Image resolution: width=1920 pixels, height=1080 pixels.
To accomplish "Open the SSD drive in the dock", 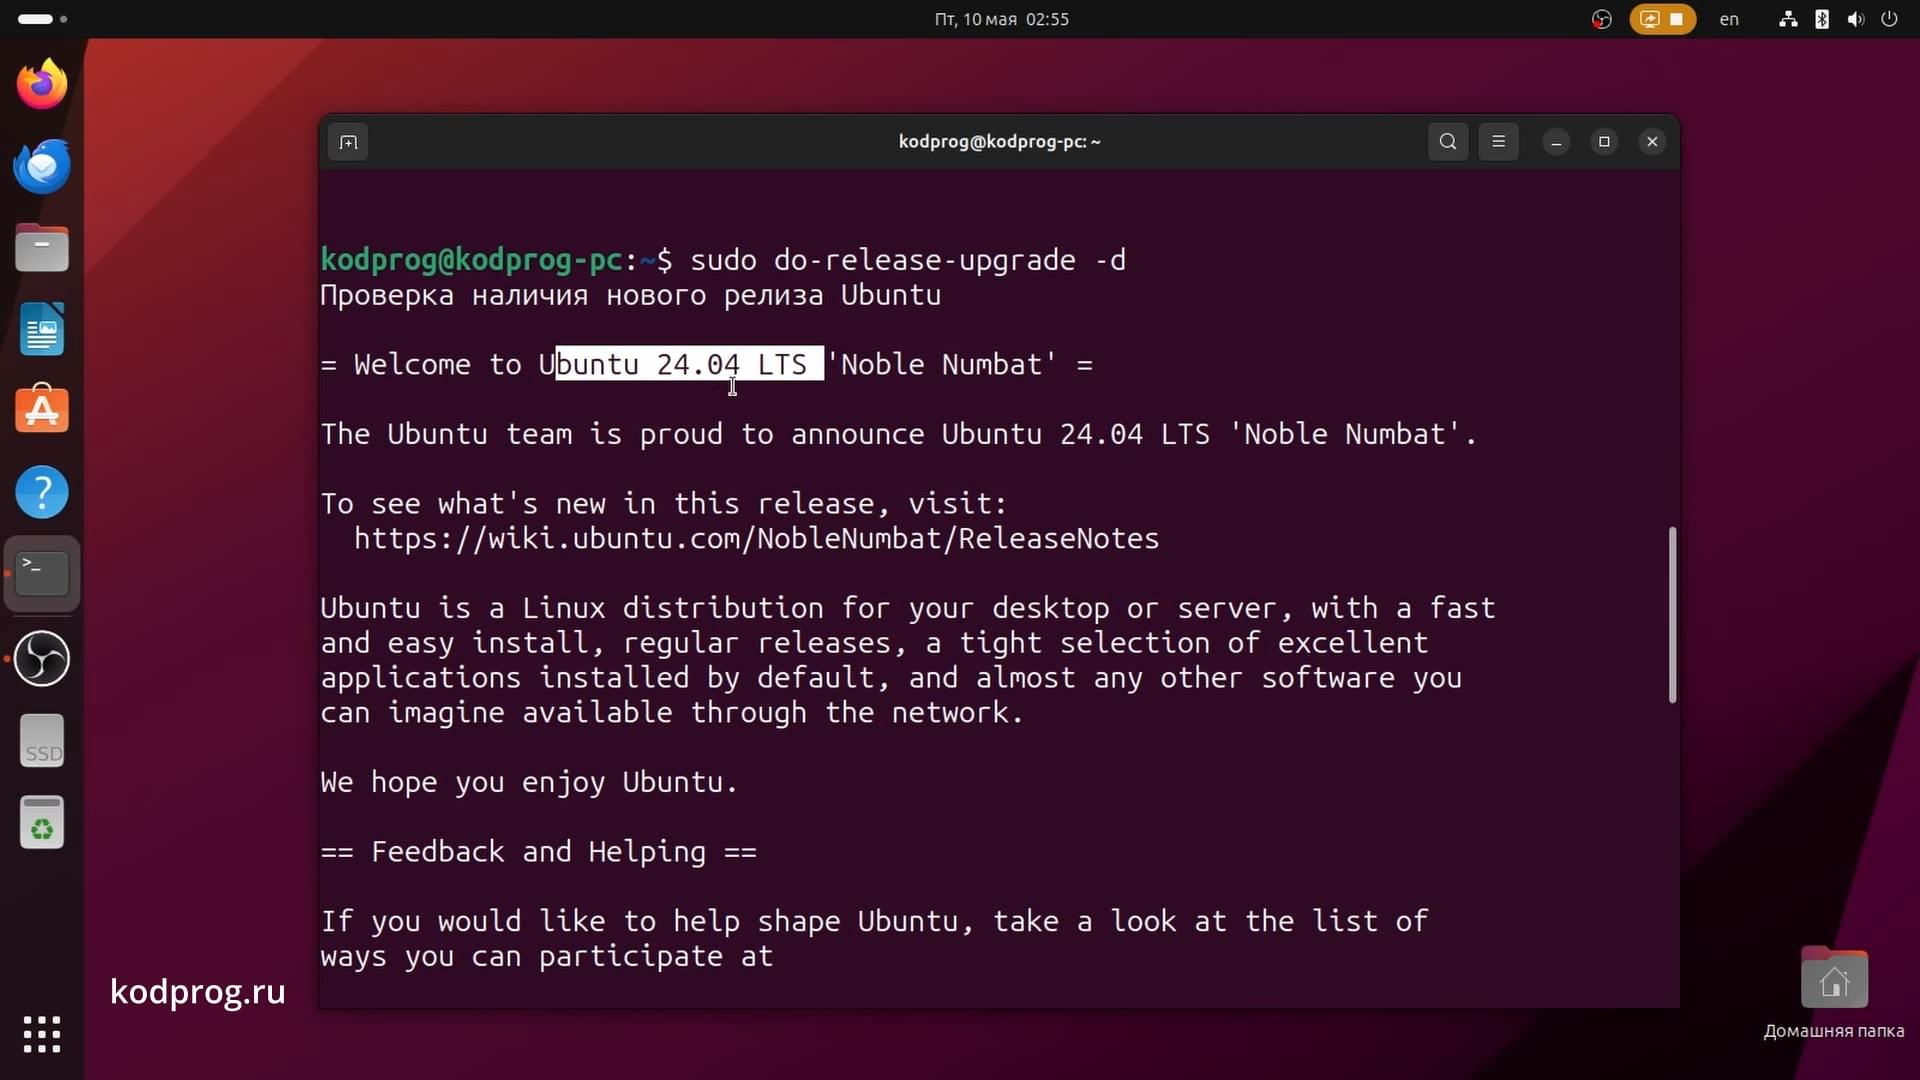I will pos(42,741).
